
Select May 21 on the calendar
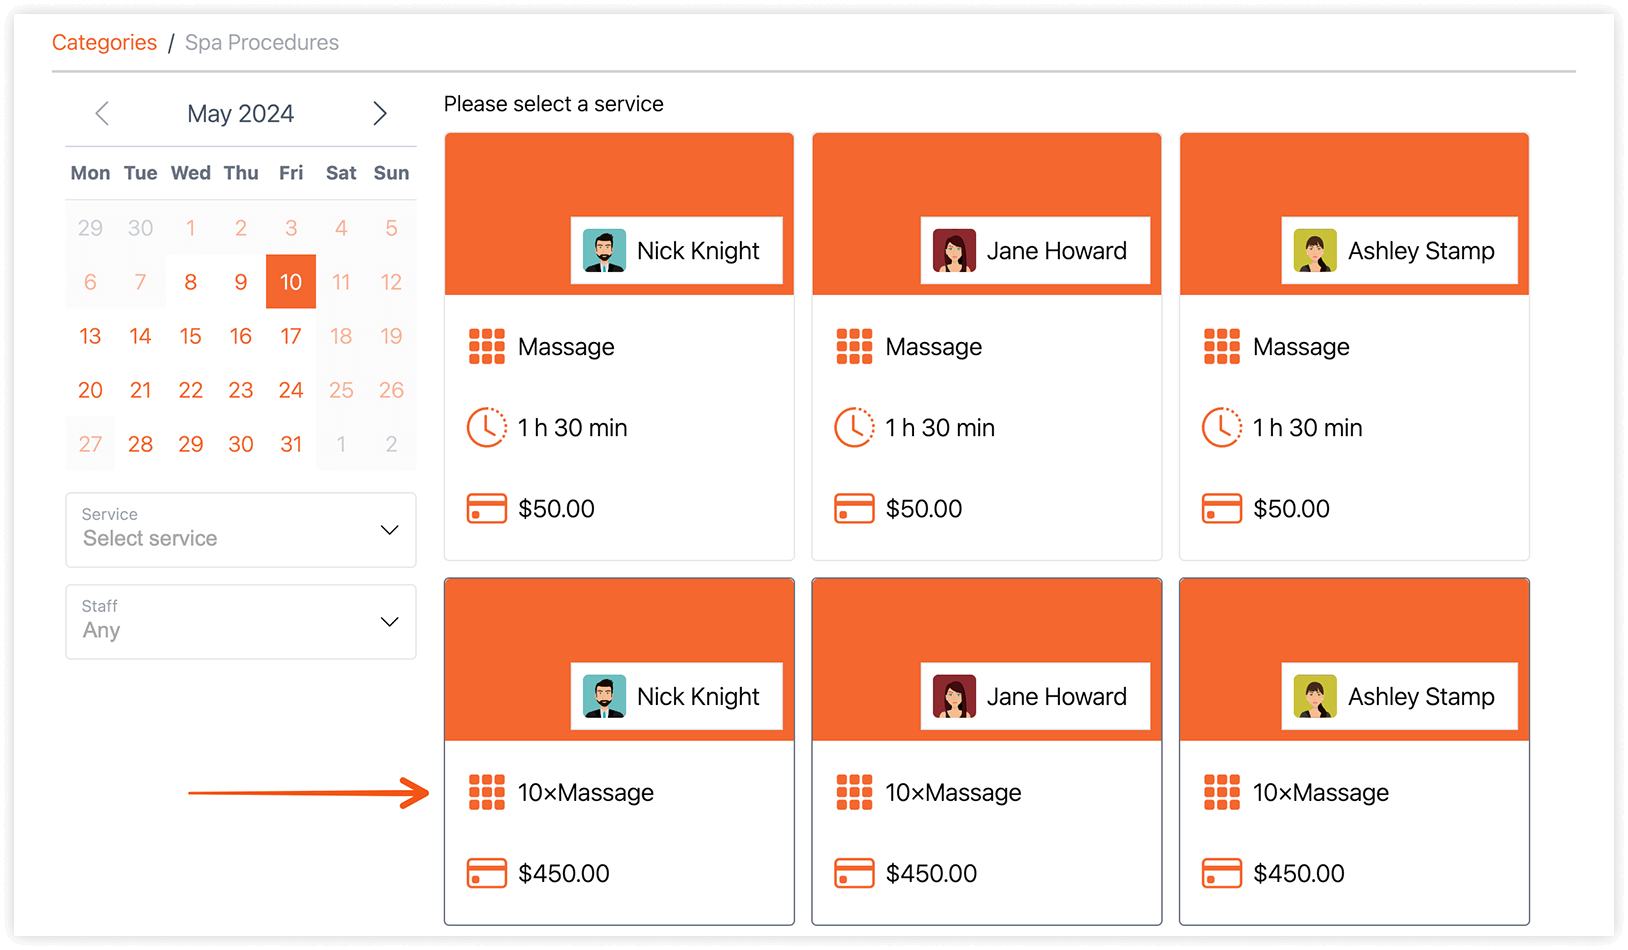(x=141, y=390)
